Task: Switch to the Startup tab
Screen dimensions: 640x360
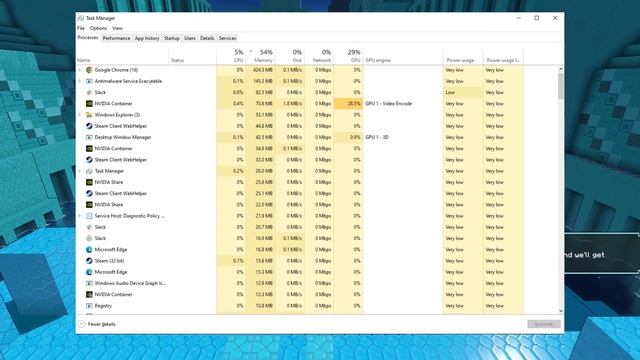Action: tap(171, 38)
